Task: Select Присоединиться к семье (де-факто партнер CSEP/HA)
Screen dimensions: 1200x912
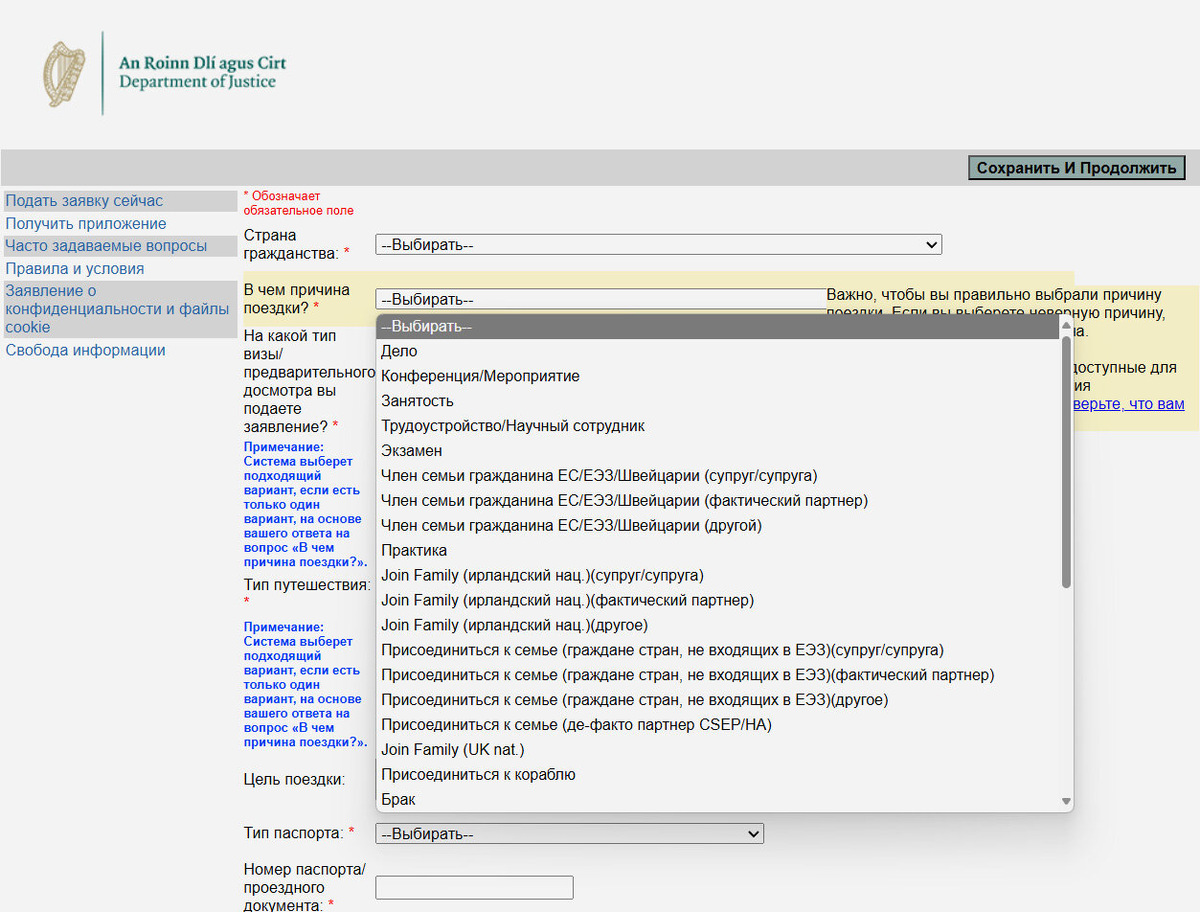Action: (718, 725)
